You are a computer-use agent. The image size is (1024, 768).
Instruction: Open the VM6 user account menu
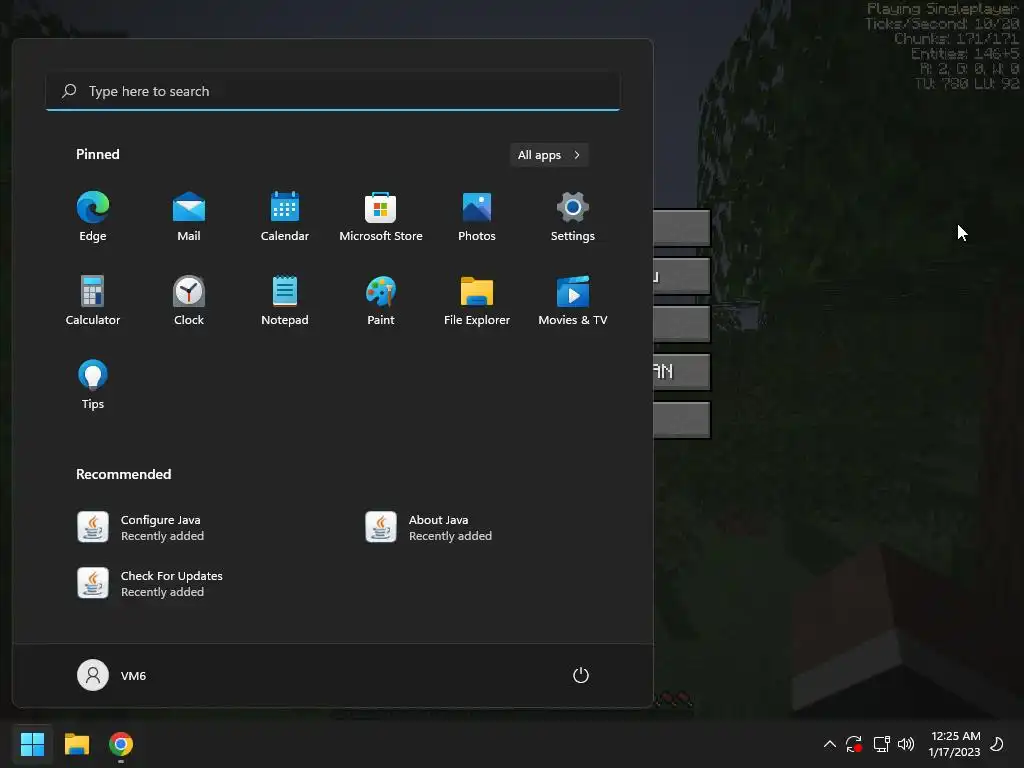coord(112,675)
